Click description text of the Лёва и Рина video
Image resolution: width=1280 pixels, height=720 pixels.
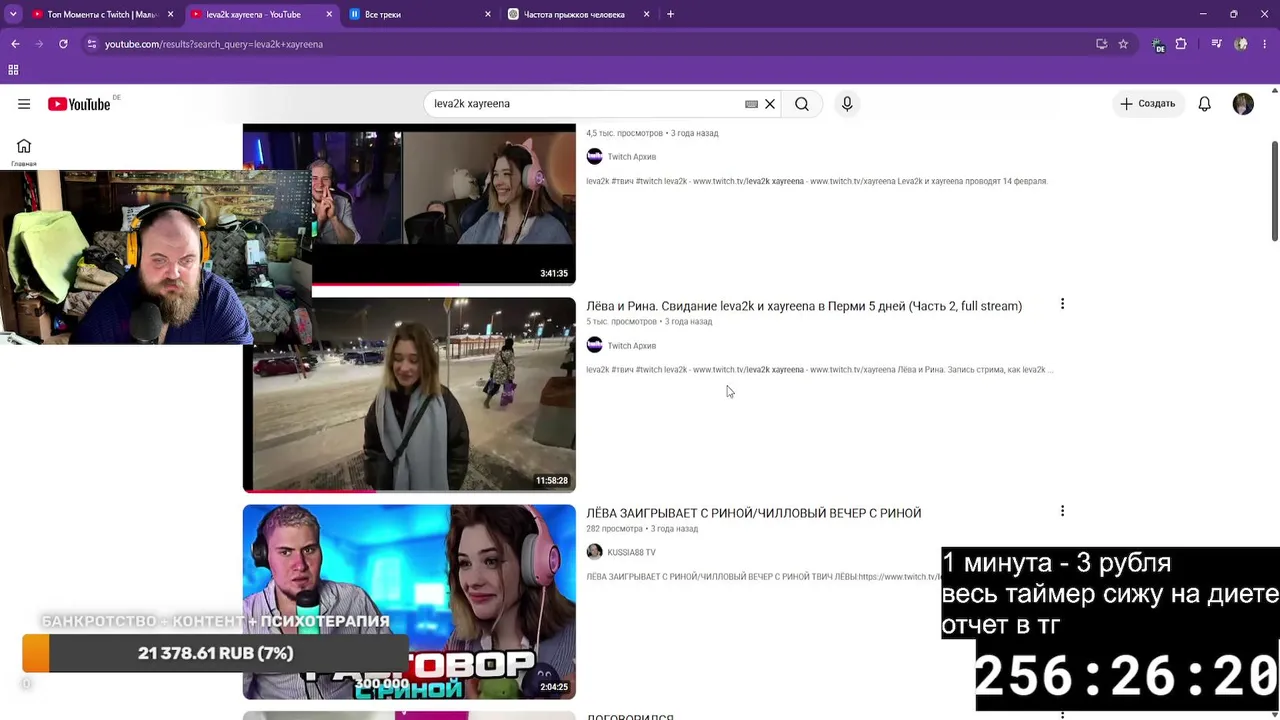(820, 370)
